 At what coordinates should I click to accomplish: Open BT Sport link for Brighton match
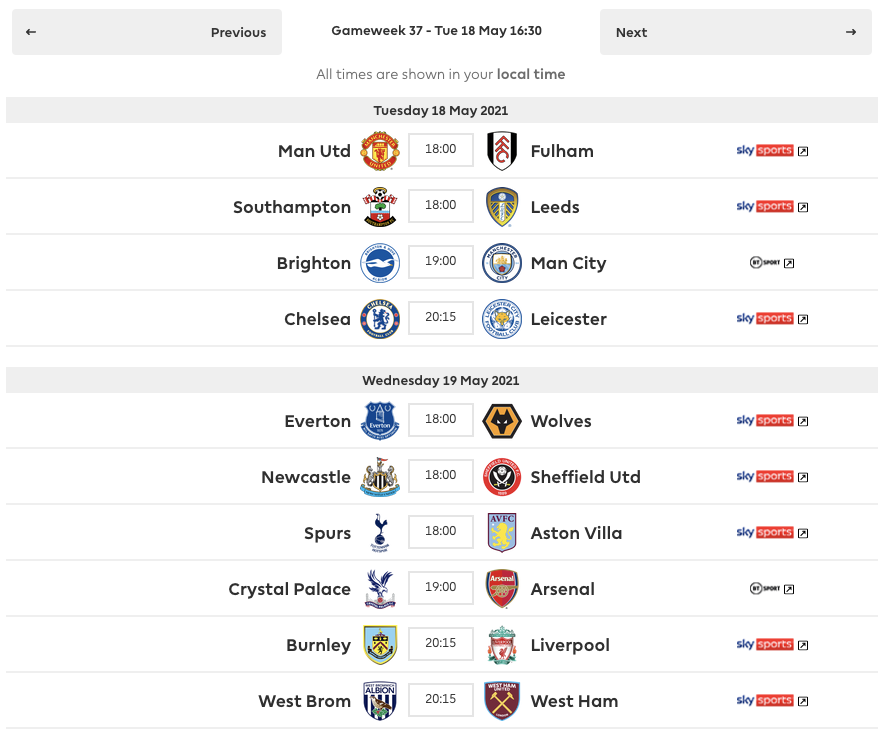(772, 263)
